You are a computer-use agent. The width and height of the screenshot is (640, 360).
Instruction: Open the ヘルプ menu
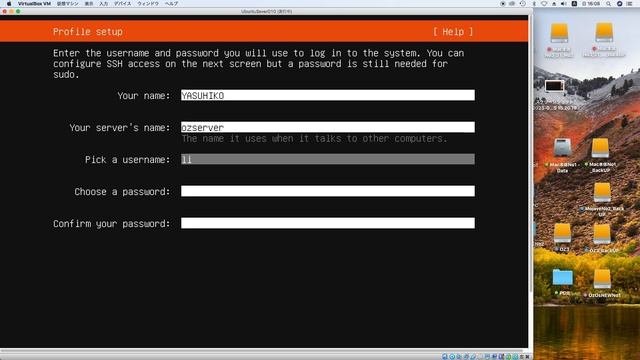click(171, 3)
